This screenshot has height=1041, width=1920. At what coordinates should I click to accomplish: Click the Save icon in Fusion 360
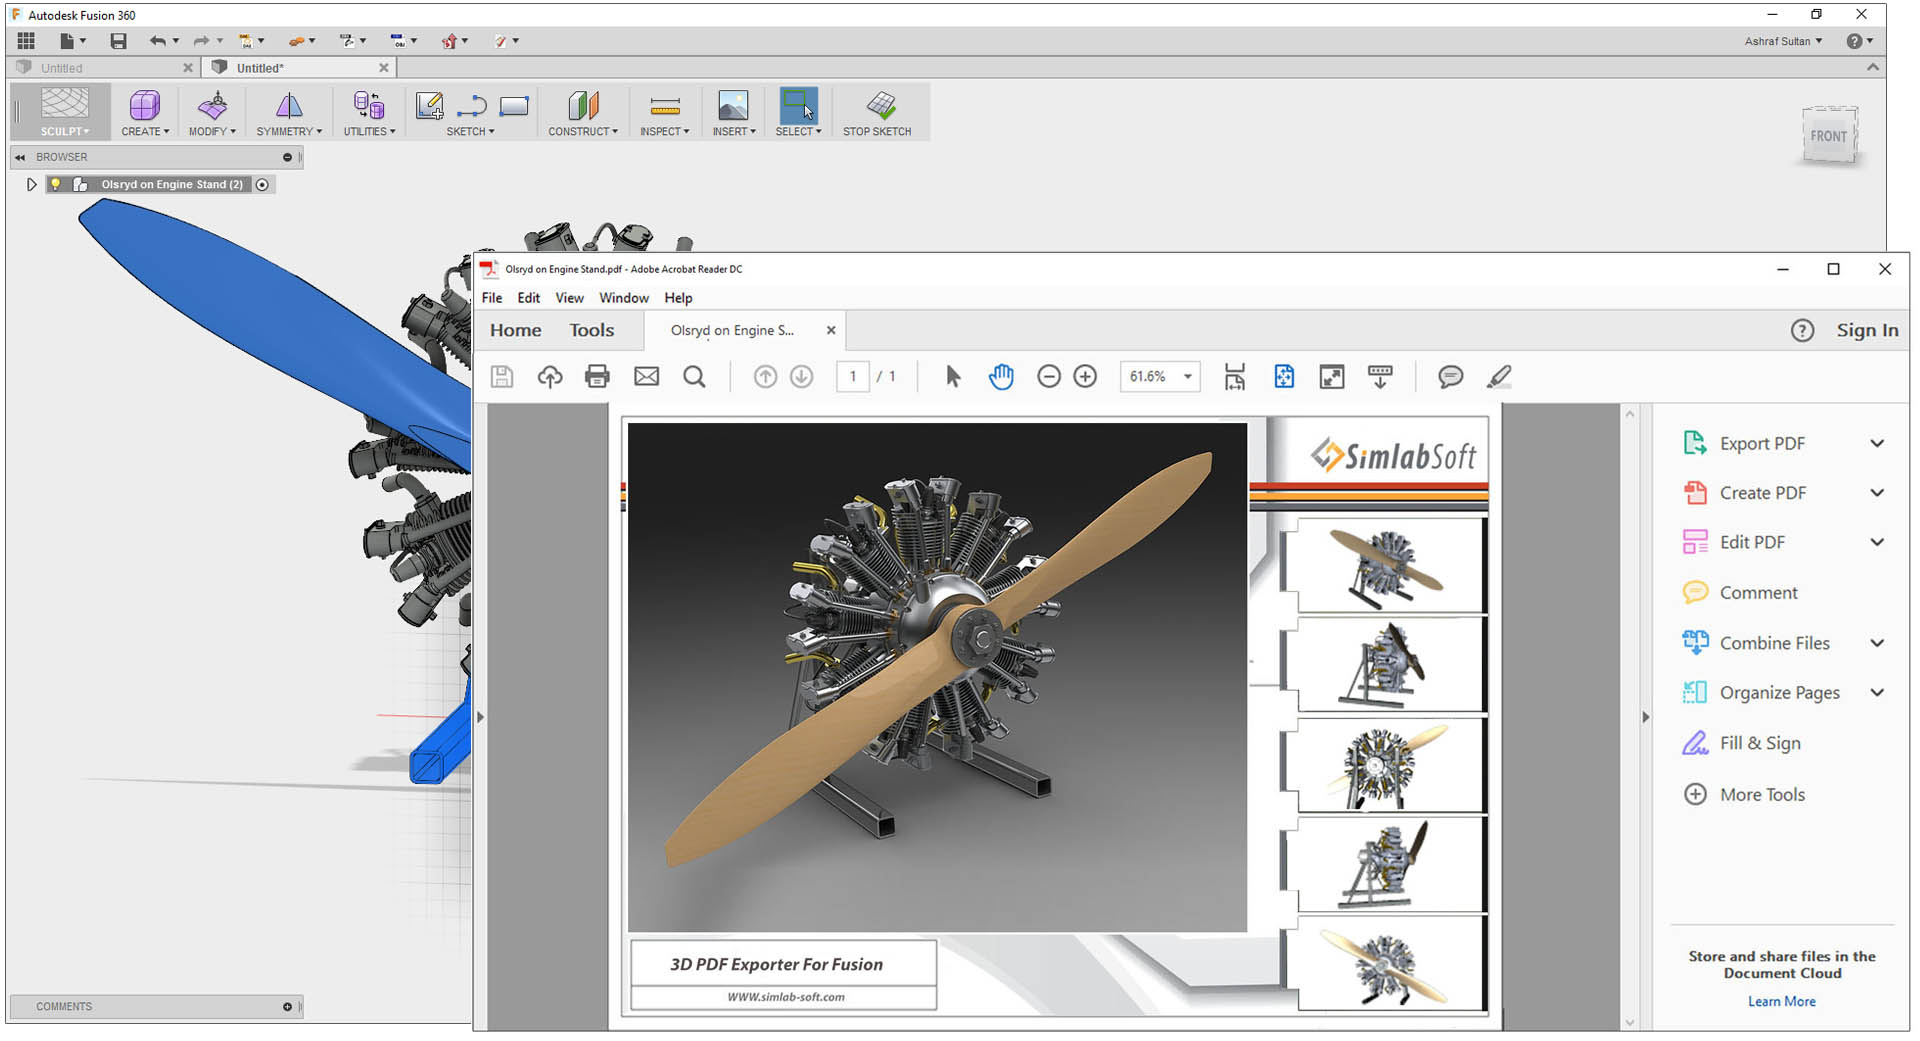[x=118, y=41]
